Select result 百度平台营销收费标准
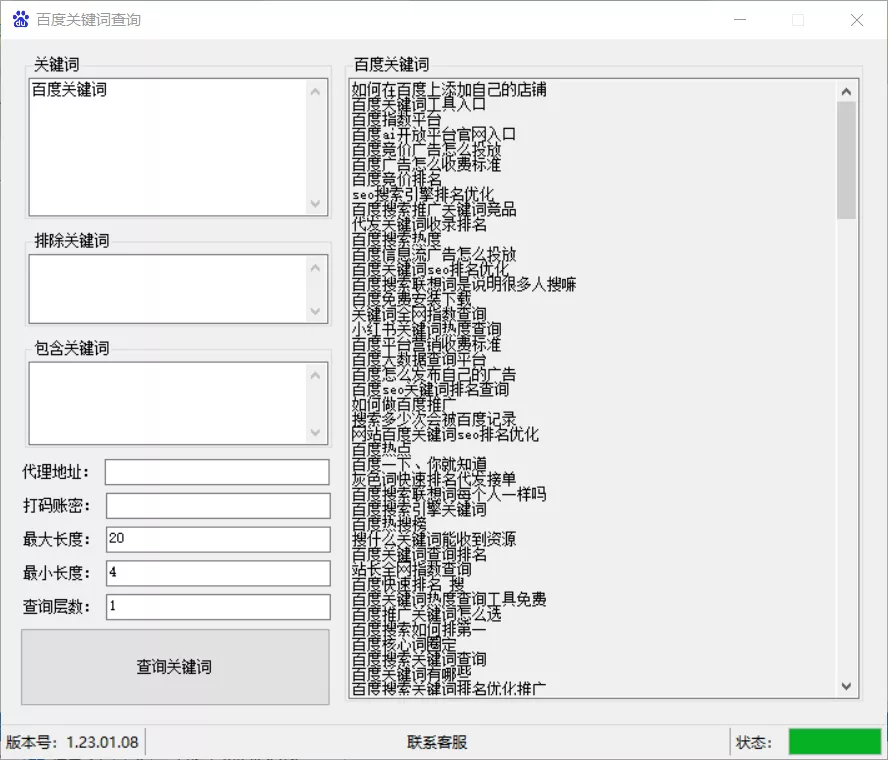 [x=426, y=344]
